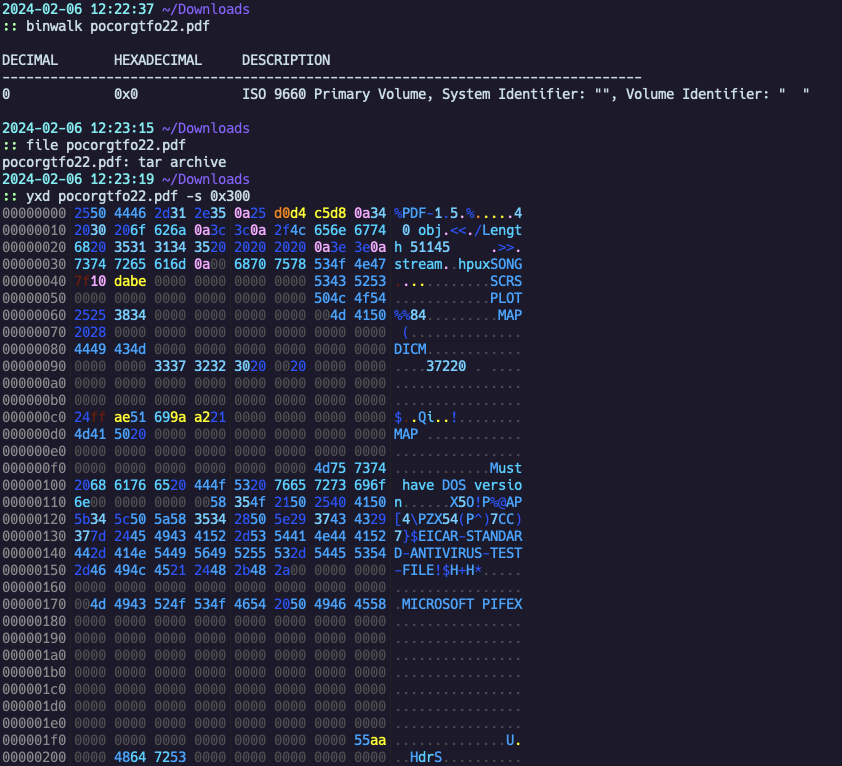Click the offset '00000200' in hex dump

[34, 757]
